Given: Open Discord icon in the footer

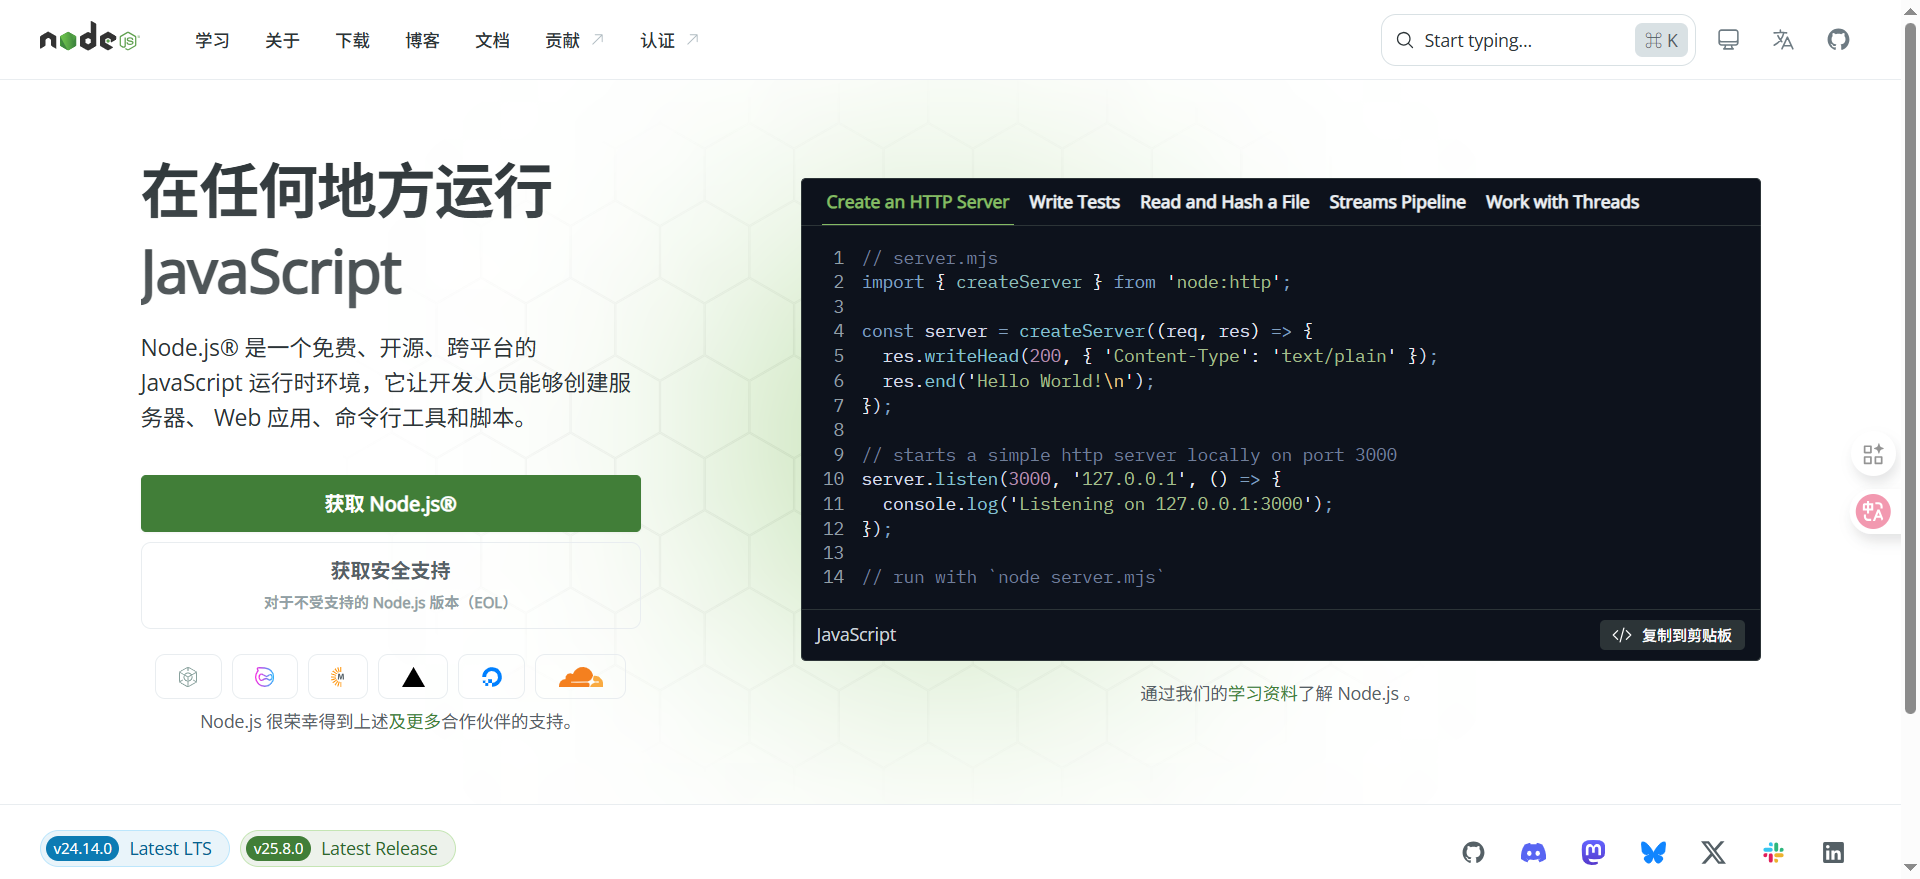Looking at the screenshot, I should coord(1533,852).
